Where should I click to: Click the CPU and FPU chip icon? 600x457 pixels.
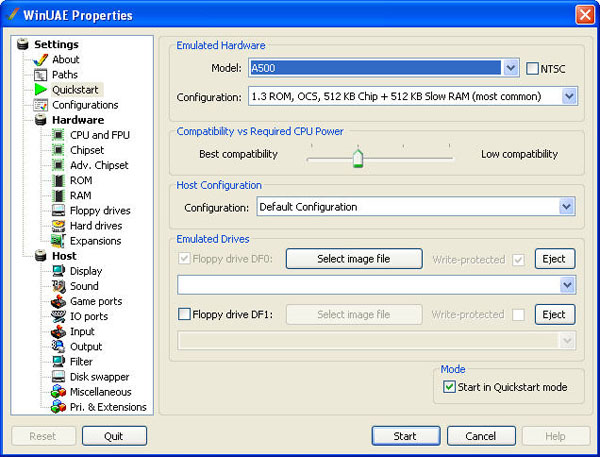coord(58,135)
